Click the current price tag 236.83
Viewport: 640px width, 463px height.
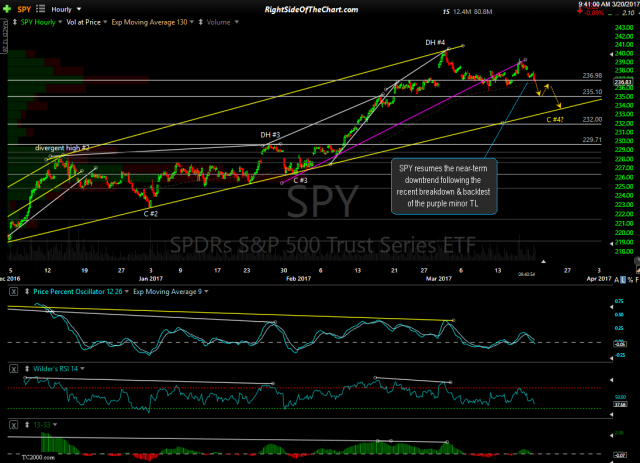pyautogui.click(x=623, y=82)
